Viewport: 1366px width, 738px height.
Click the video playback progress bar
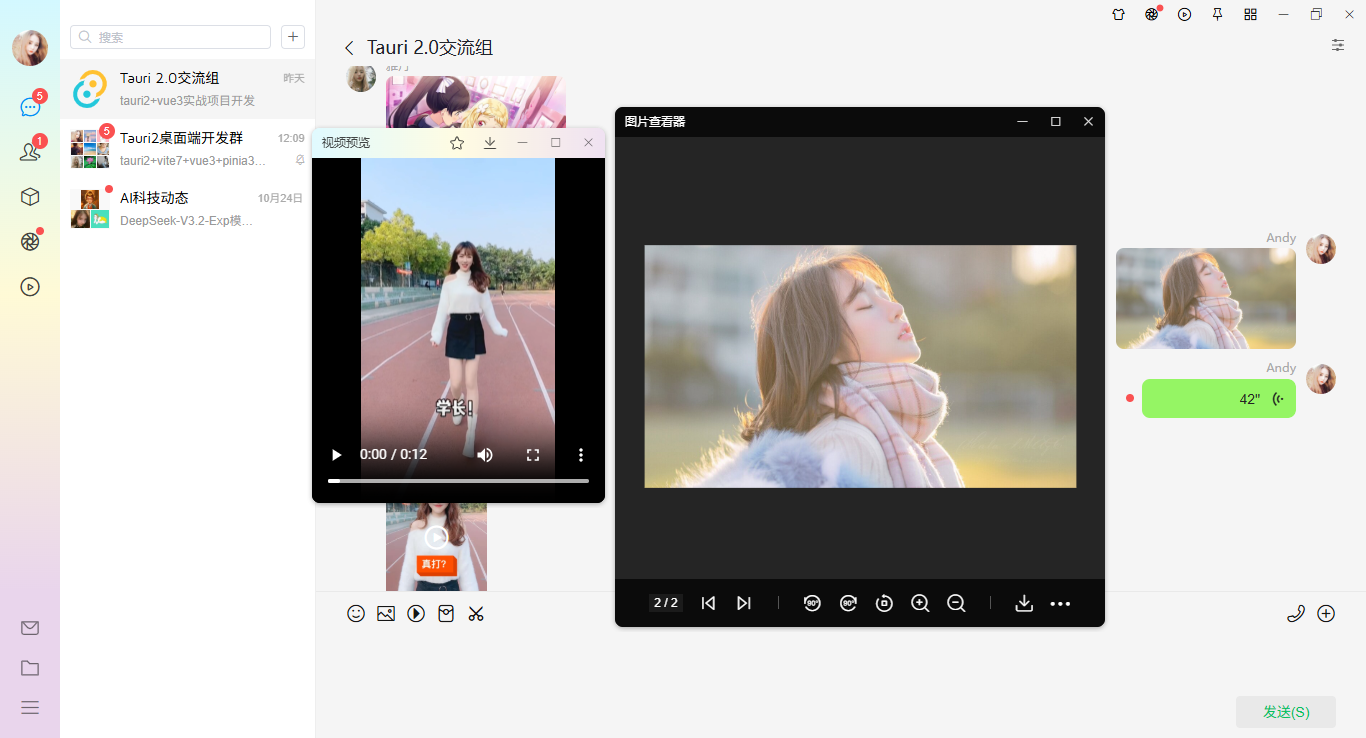(457, 480)
